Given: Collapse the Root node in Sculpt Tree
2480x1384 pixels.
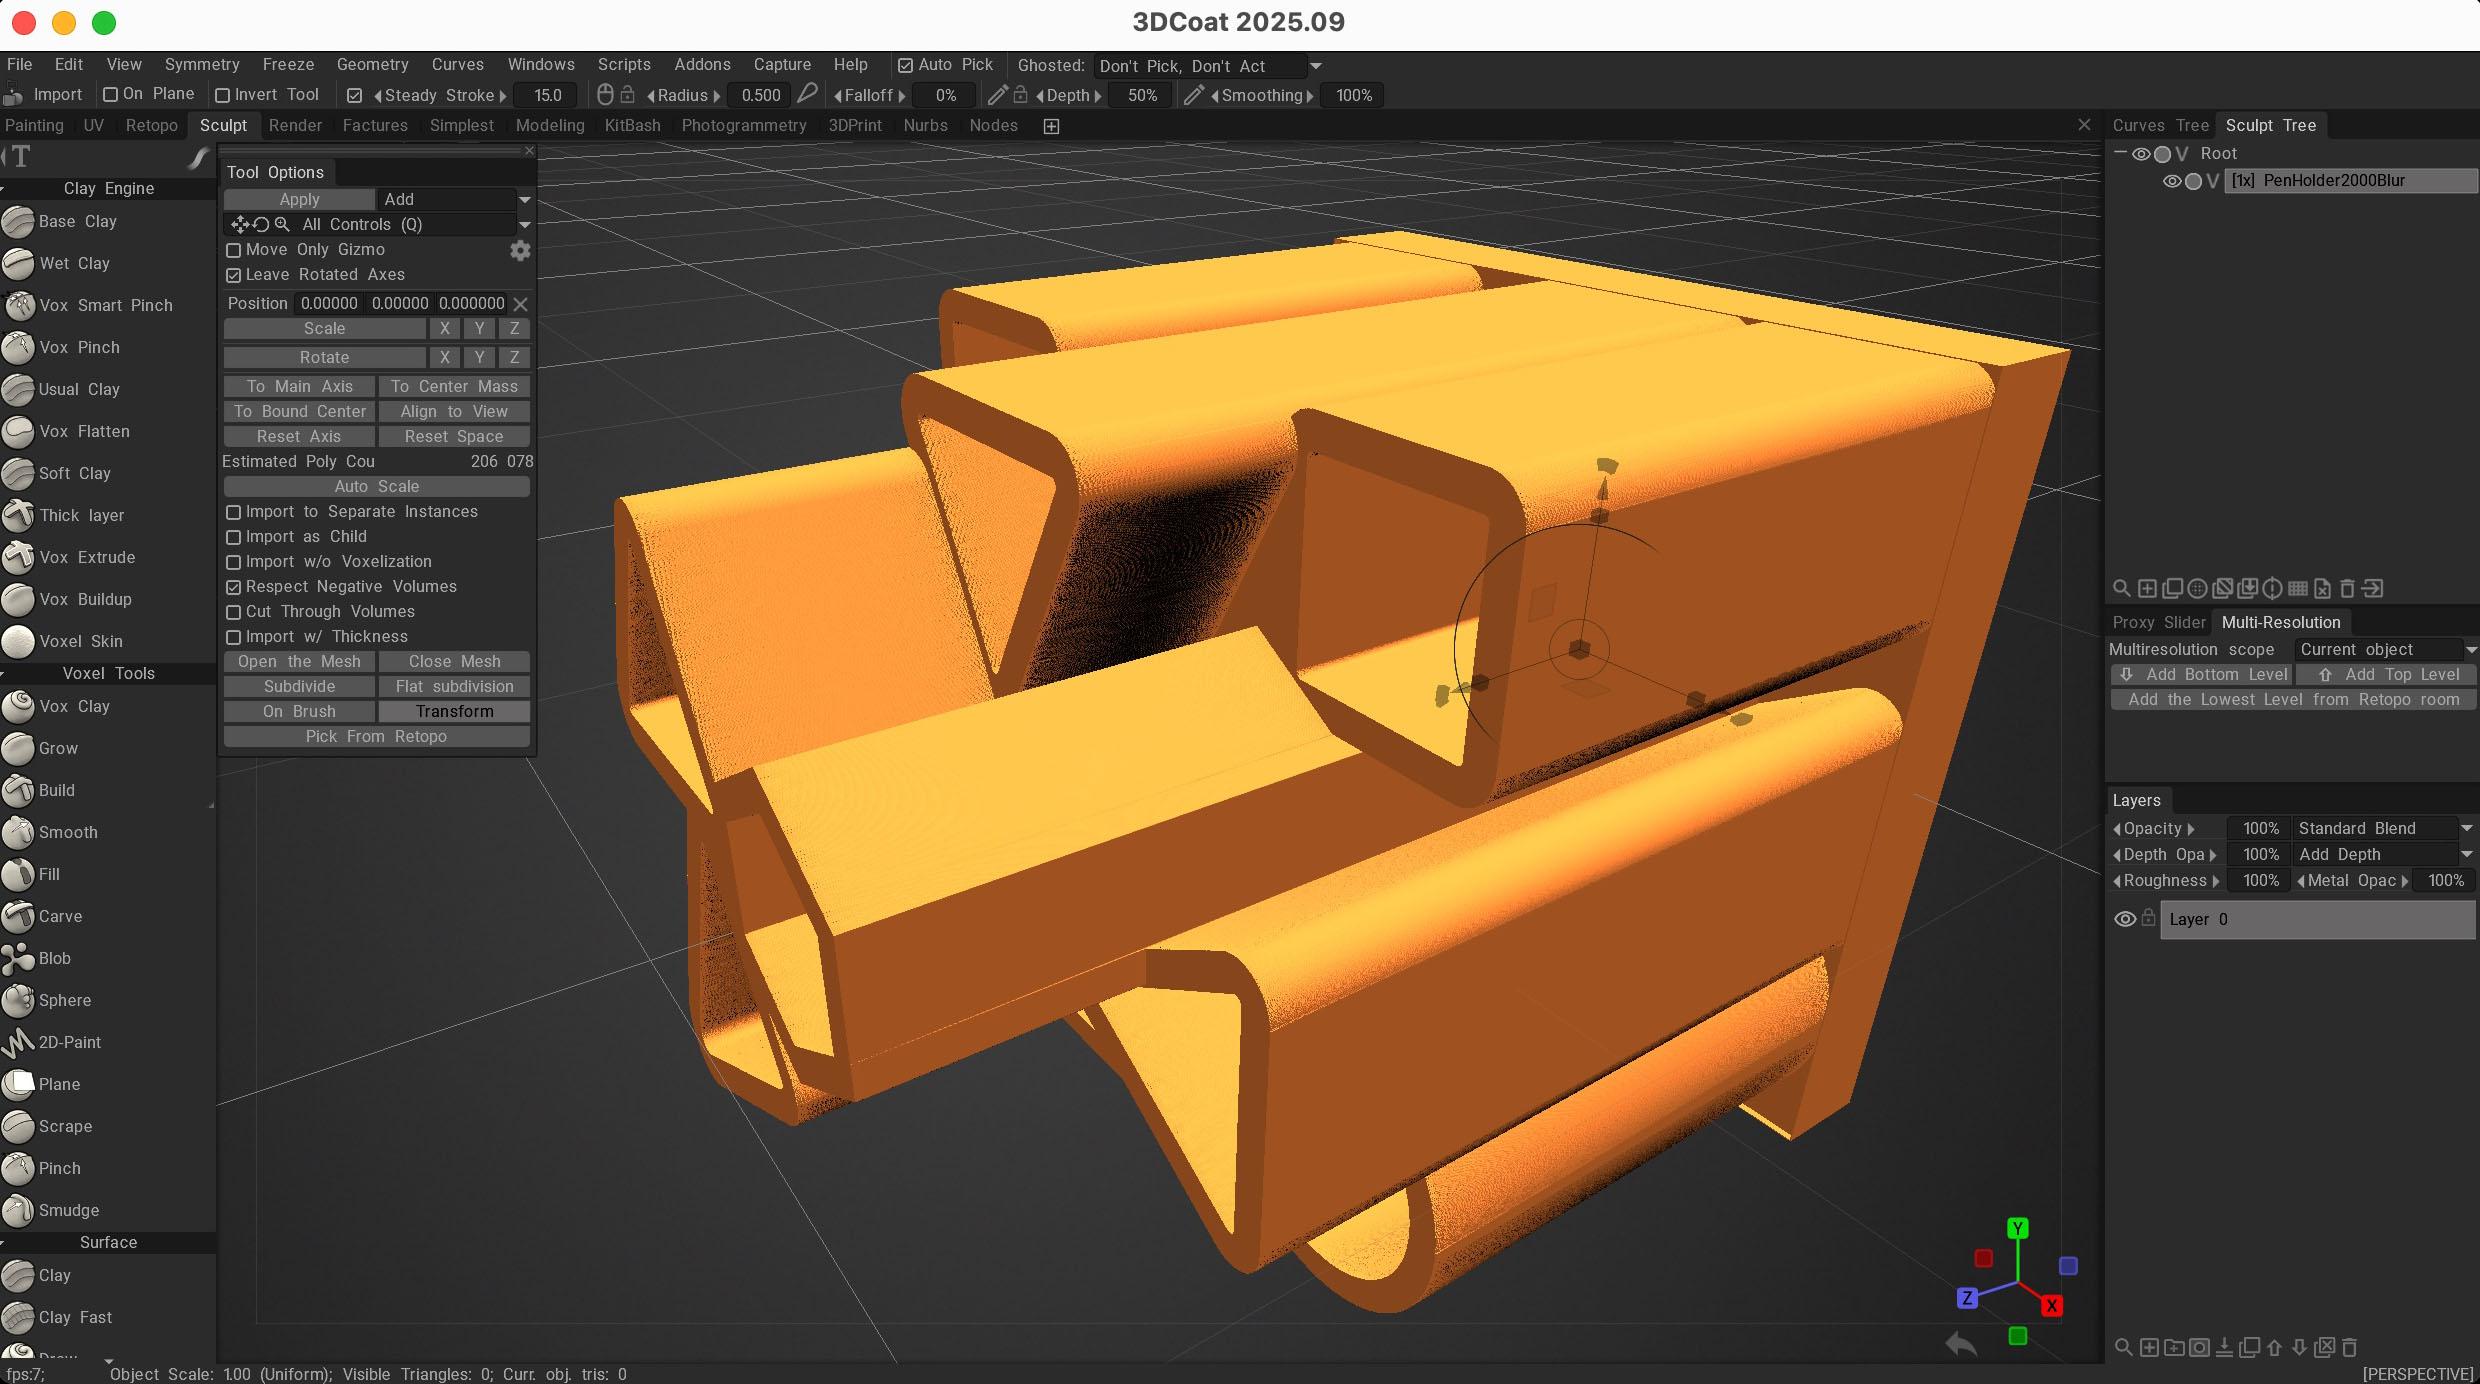Looking at the screenshot, I should pyautogui.click(x=2119, y=153).
